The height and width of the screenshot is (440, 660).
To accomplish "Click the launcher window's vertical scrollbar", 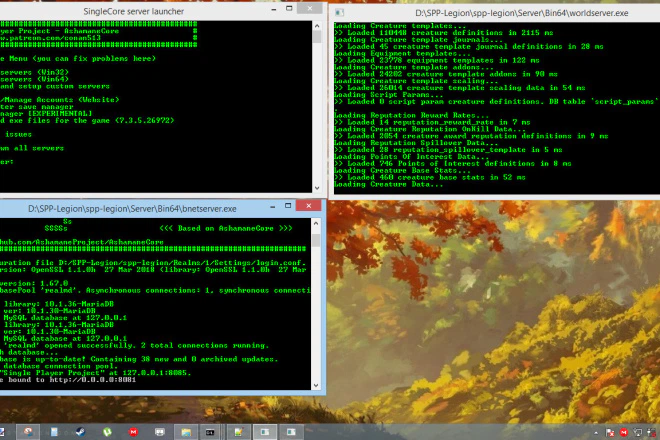I will pyautogui.click(x=317, y=100).
